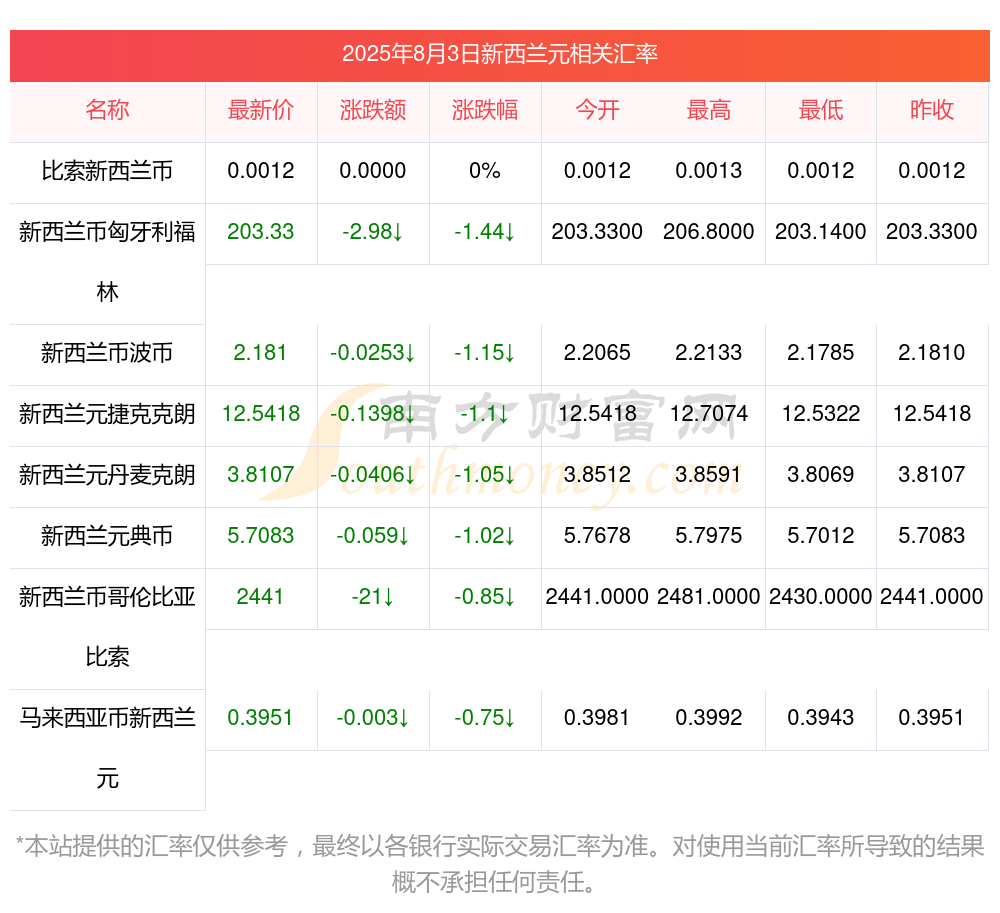Click the green latest price 5.7083
1000x913 pixels.
261,536
